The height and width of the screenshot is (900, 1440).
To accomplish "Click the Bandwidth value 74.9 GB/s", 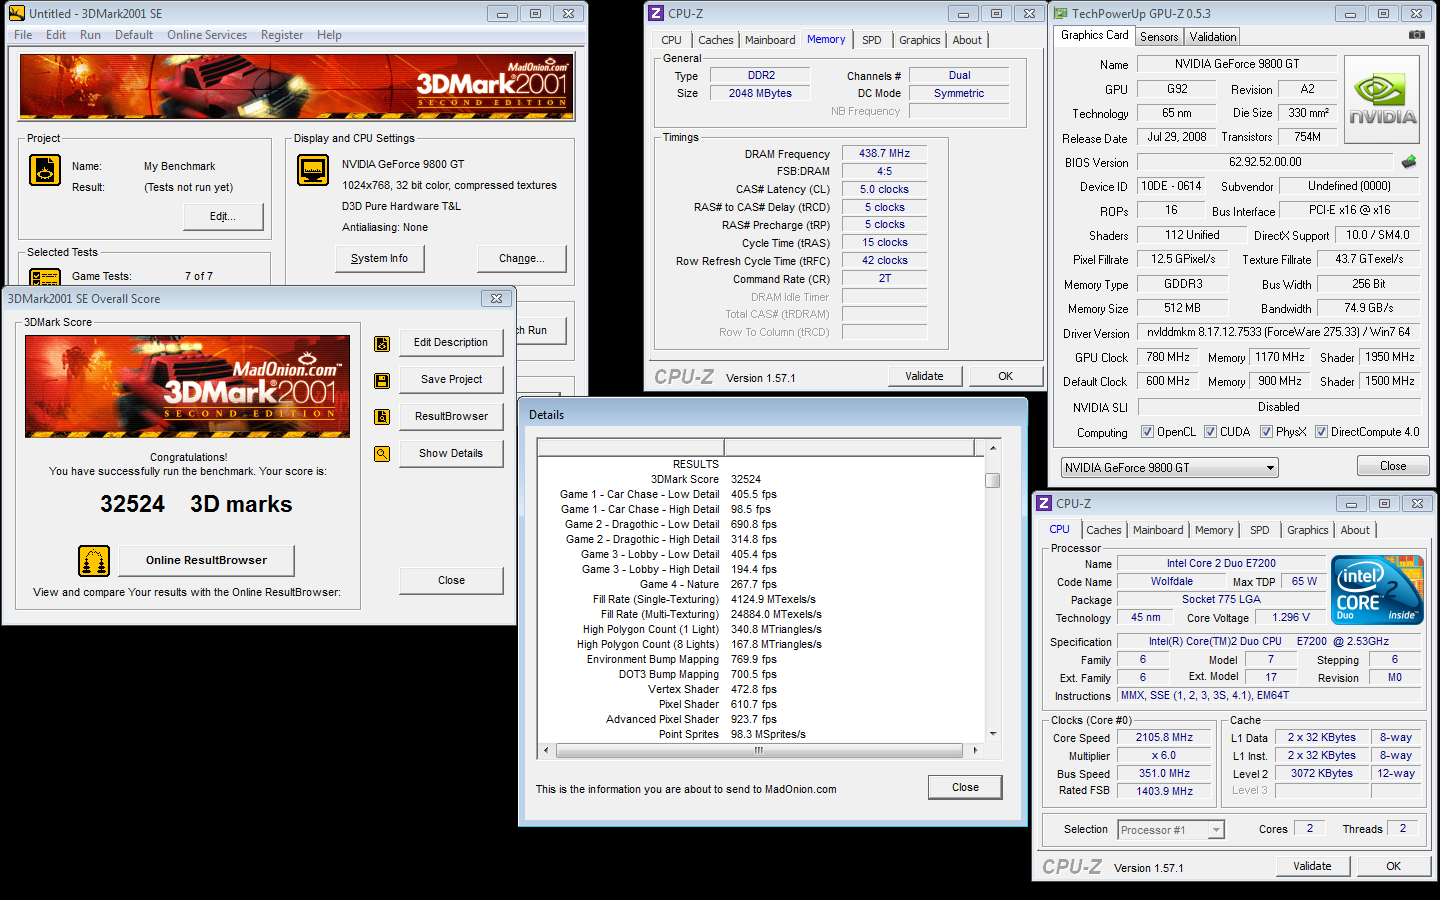I will [x=1368, y=308].
